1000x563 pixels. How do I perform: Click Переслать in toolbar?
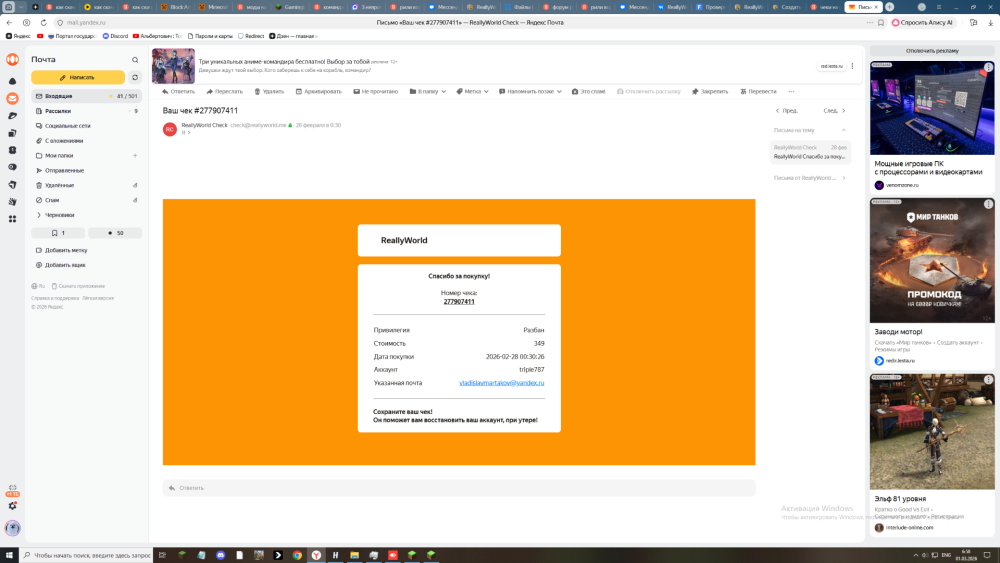point(224,92)
